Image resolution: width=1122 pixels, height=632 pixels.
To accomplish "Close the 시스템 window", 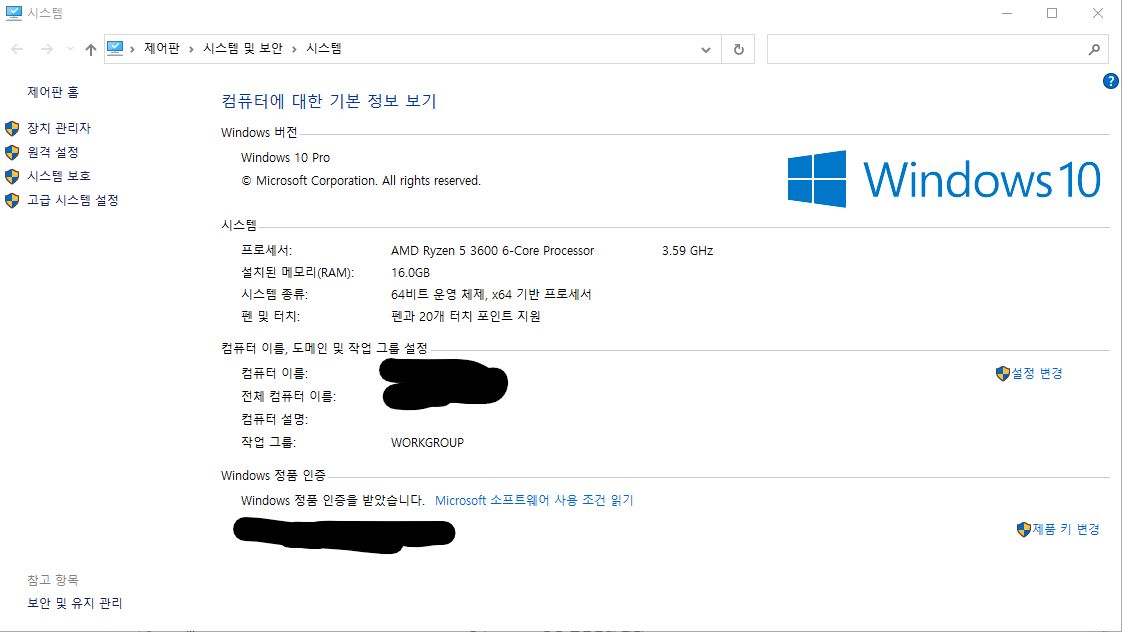I will point(1098,13).
